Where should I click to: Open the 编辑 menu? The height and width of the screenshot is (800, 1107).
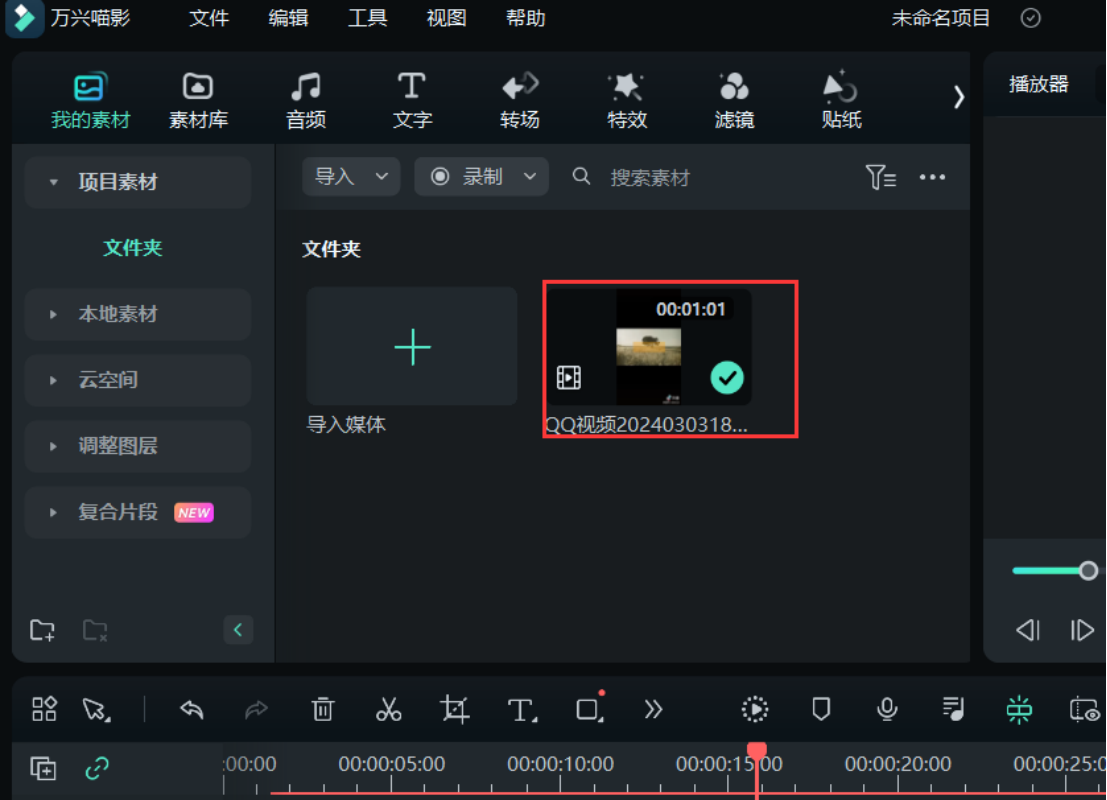pos(288,18)
